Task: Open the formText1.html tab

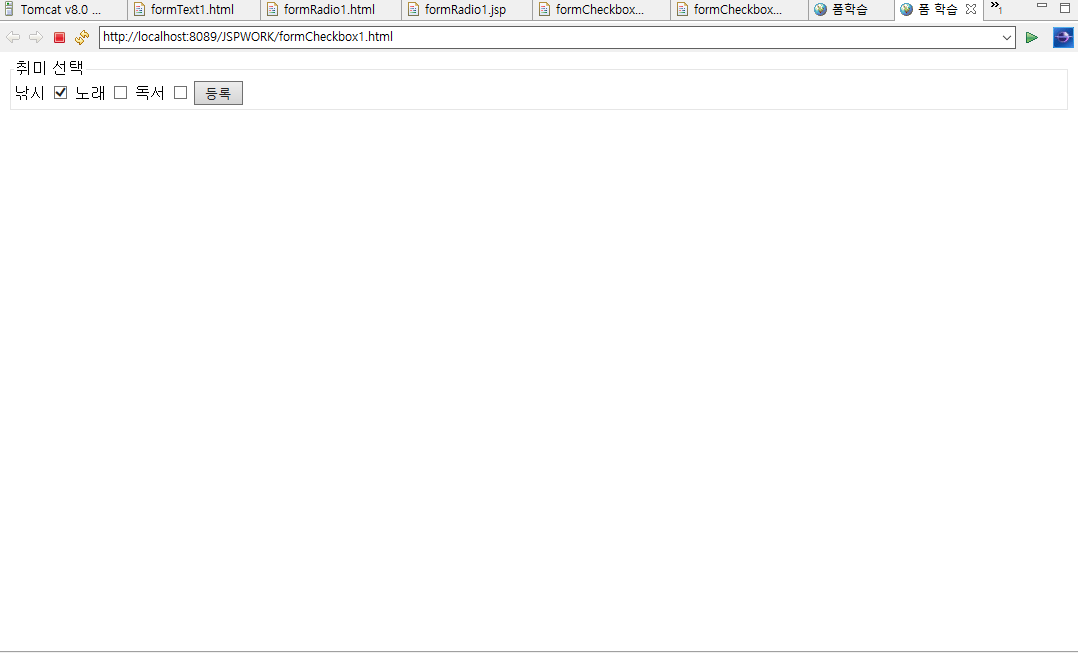Action: click(x=192, y=10)
